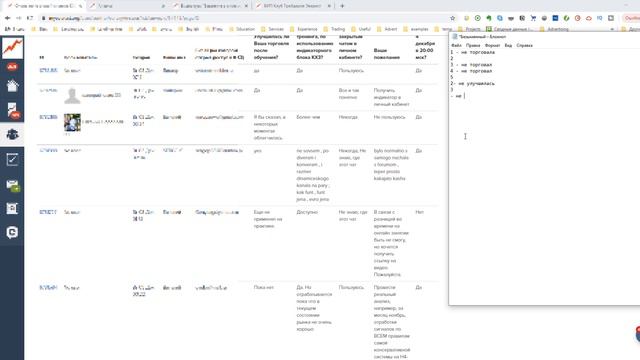Click the red chart logo in sidebar
Viewport: 640px width, 360px height.
(x=12, y=47)
